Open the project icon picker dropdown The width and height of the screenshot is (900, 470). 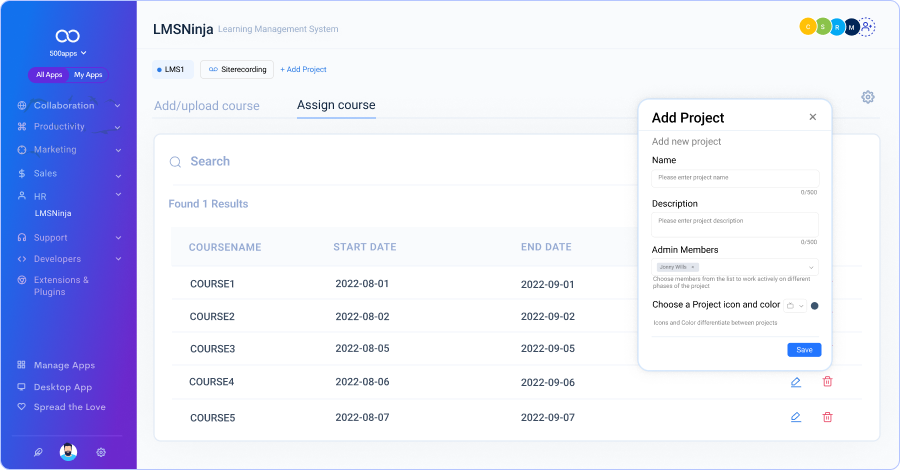click(x=795, y=306)
